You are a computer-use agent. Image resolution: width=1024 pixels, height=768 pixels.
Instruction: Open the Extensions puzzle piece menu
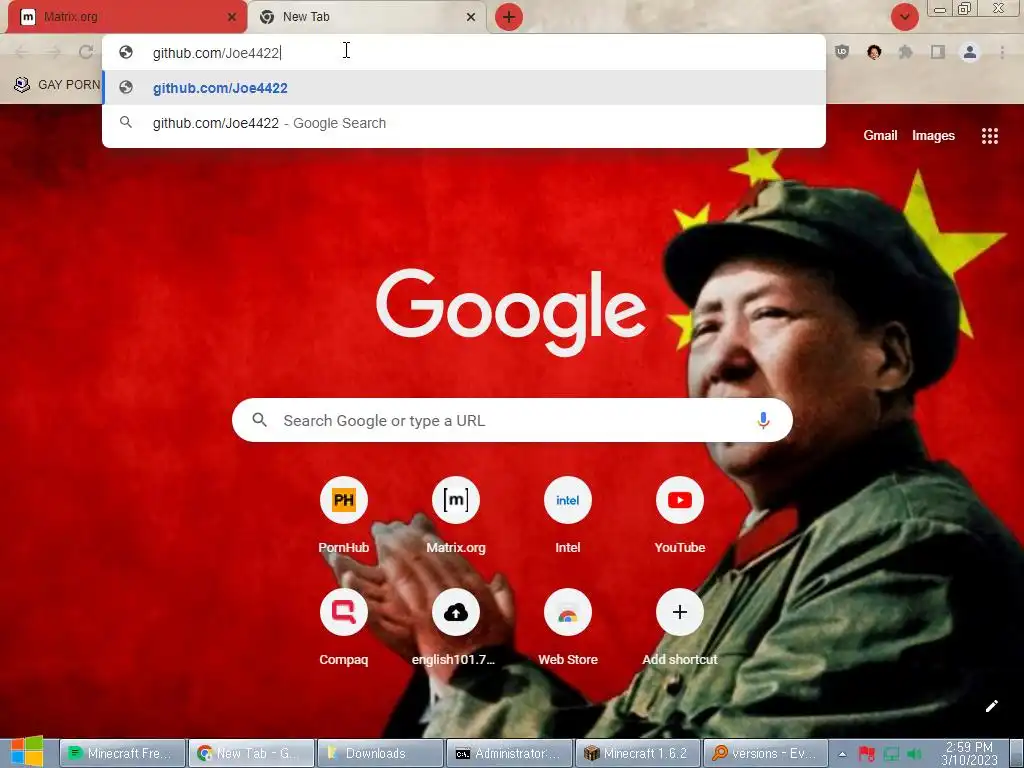point(905,52)
